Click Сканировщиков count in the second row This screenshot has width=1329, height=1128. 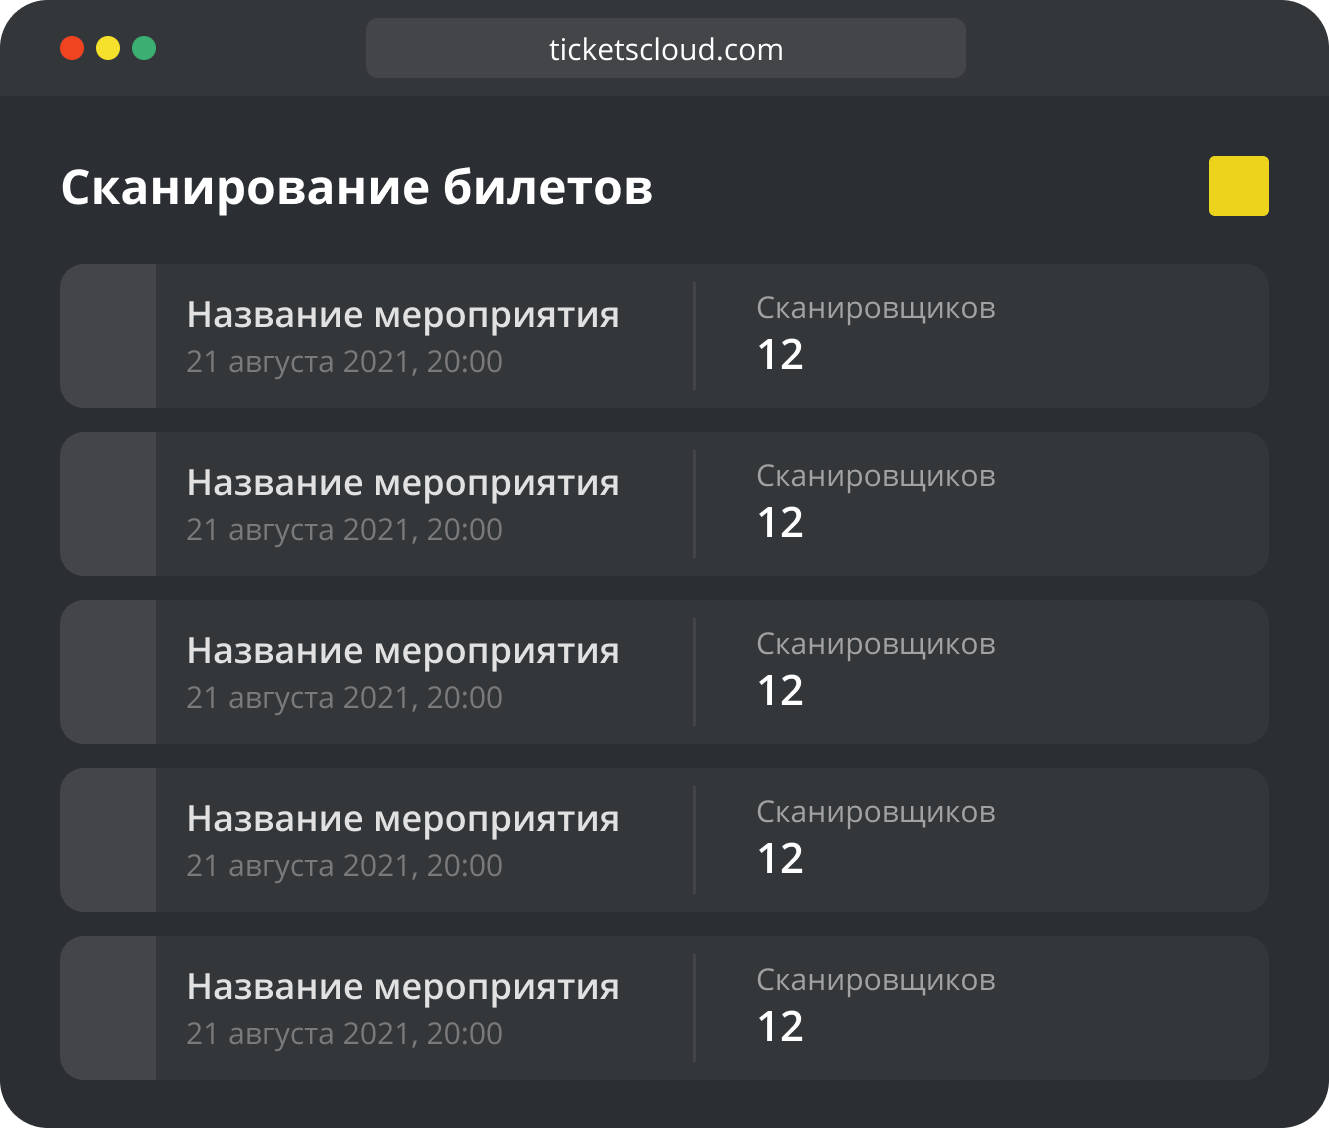(780, 523)
